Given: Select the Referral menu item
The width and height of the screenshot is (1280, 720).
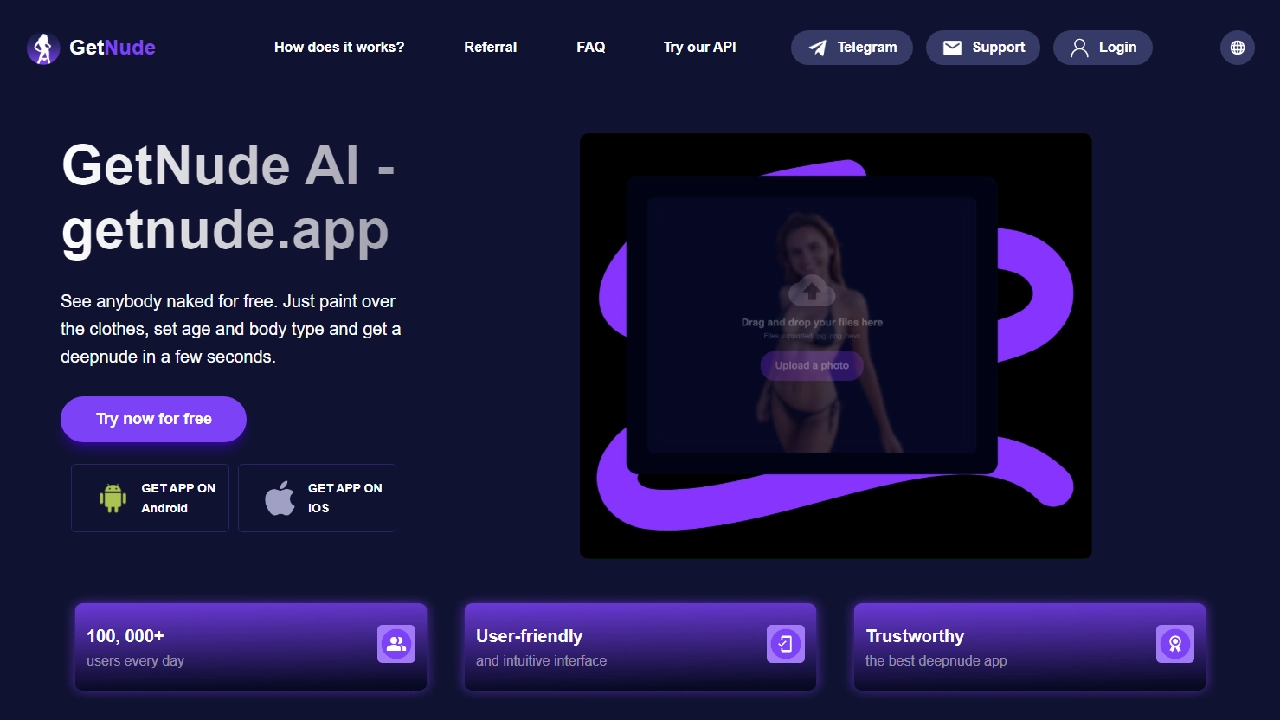Looking at the screenshot, I should (x=490, y=47).
